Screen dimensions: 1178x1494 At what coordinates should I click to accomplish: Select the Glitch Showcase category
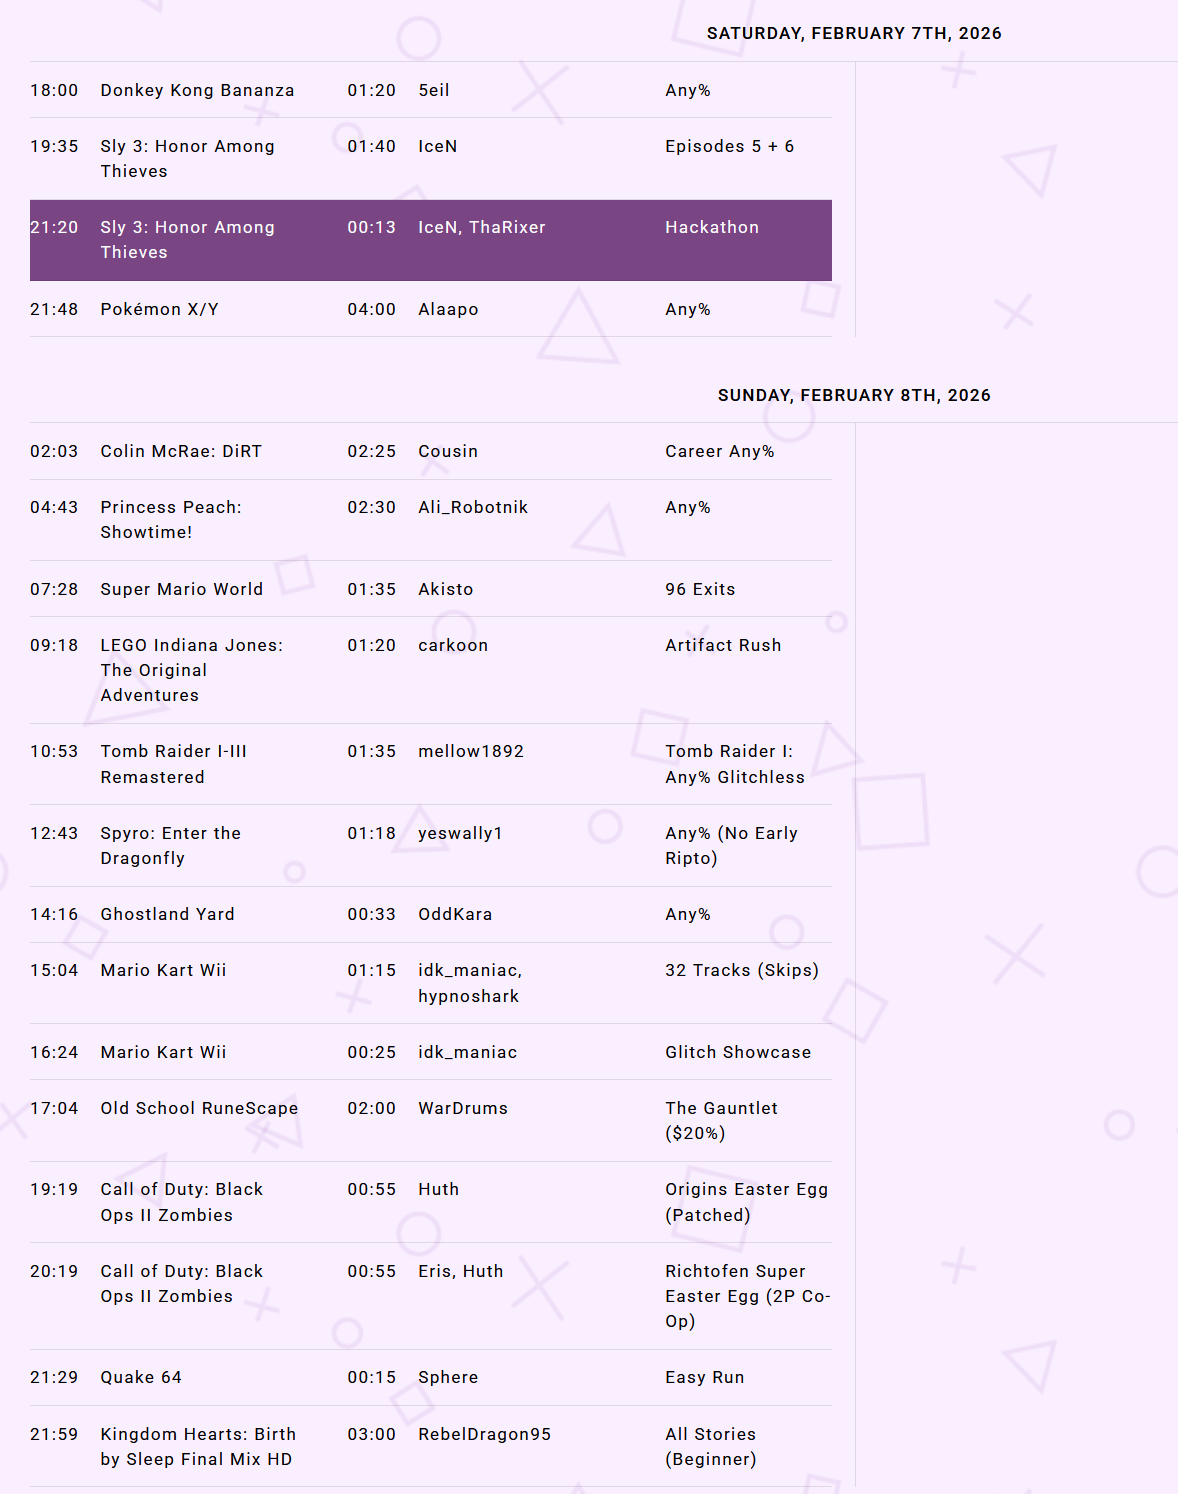738,1052
